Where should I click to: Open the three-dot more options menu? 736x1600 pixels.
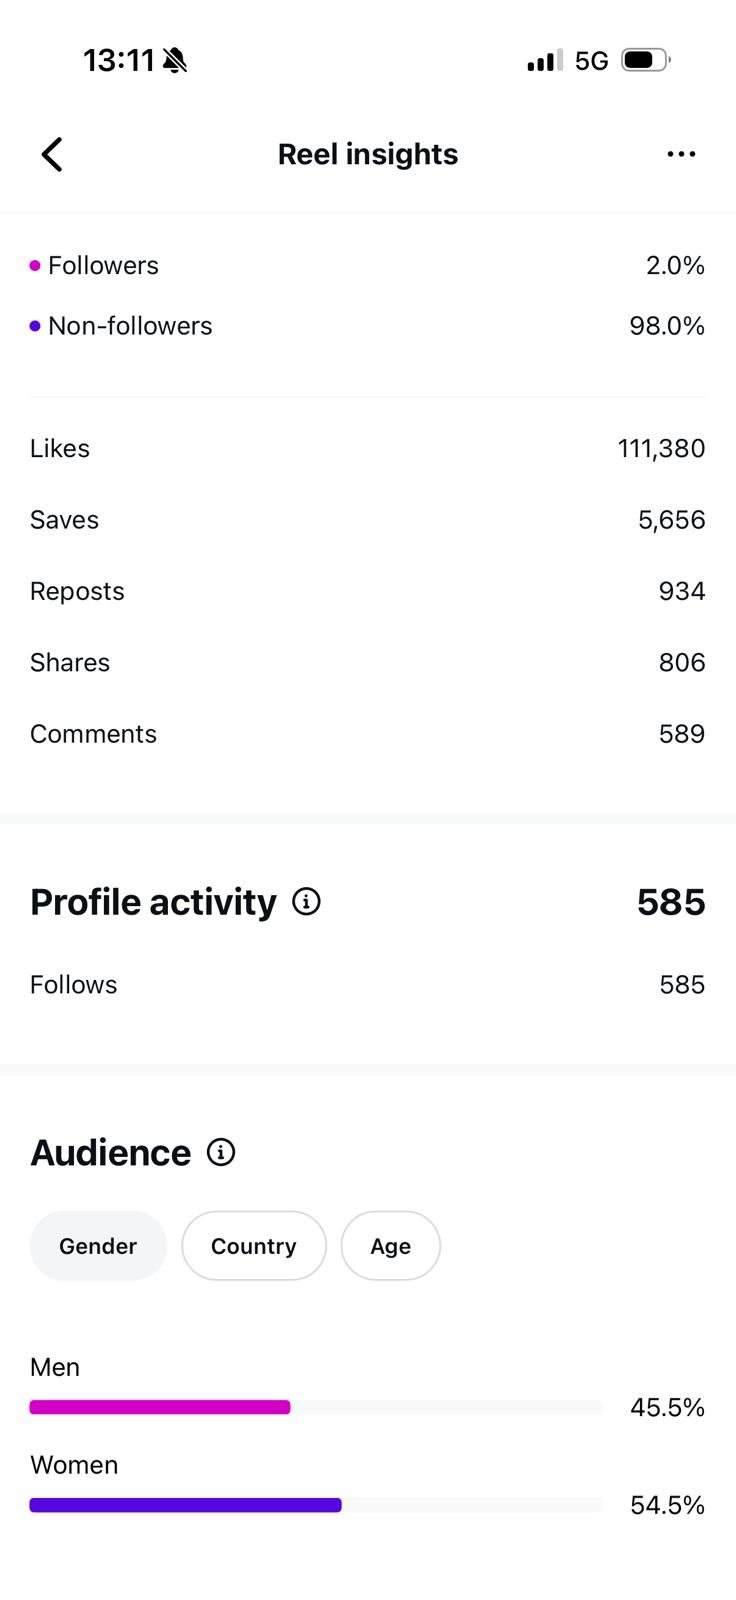[x=681, y=154]
